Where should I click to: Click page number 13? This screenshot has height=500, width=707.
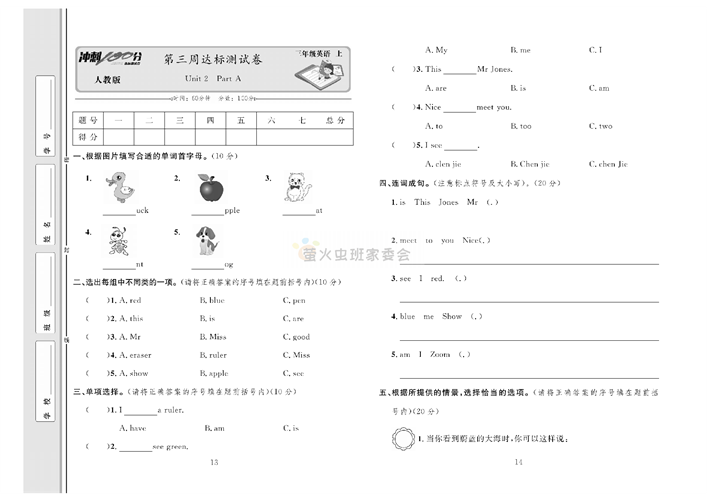point(214,462)
